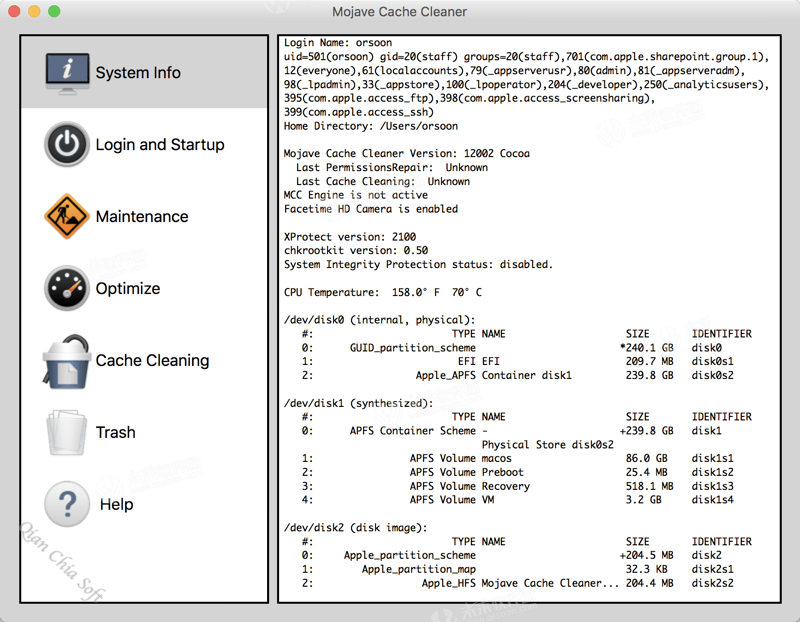The width and height of the screenshot is (800, 622).
Task: Click APFS Container Scheme disk1 row
Action: 512,431
